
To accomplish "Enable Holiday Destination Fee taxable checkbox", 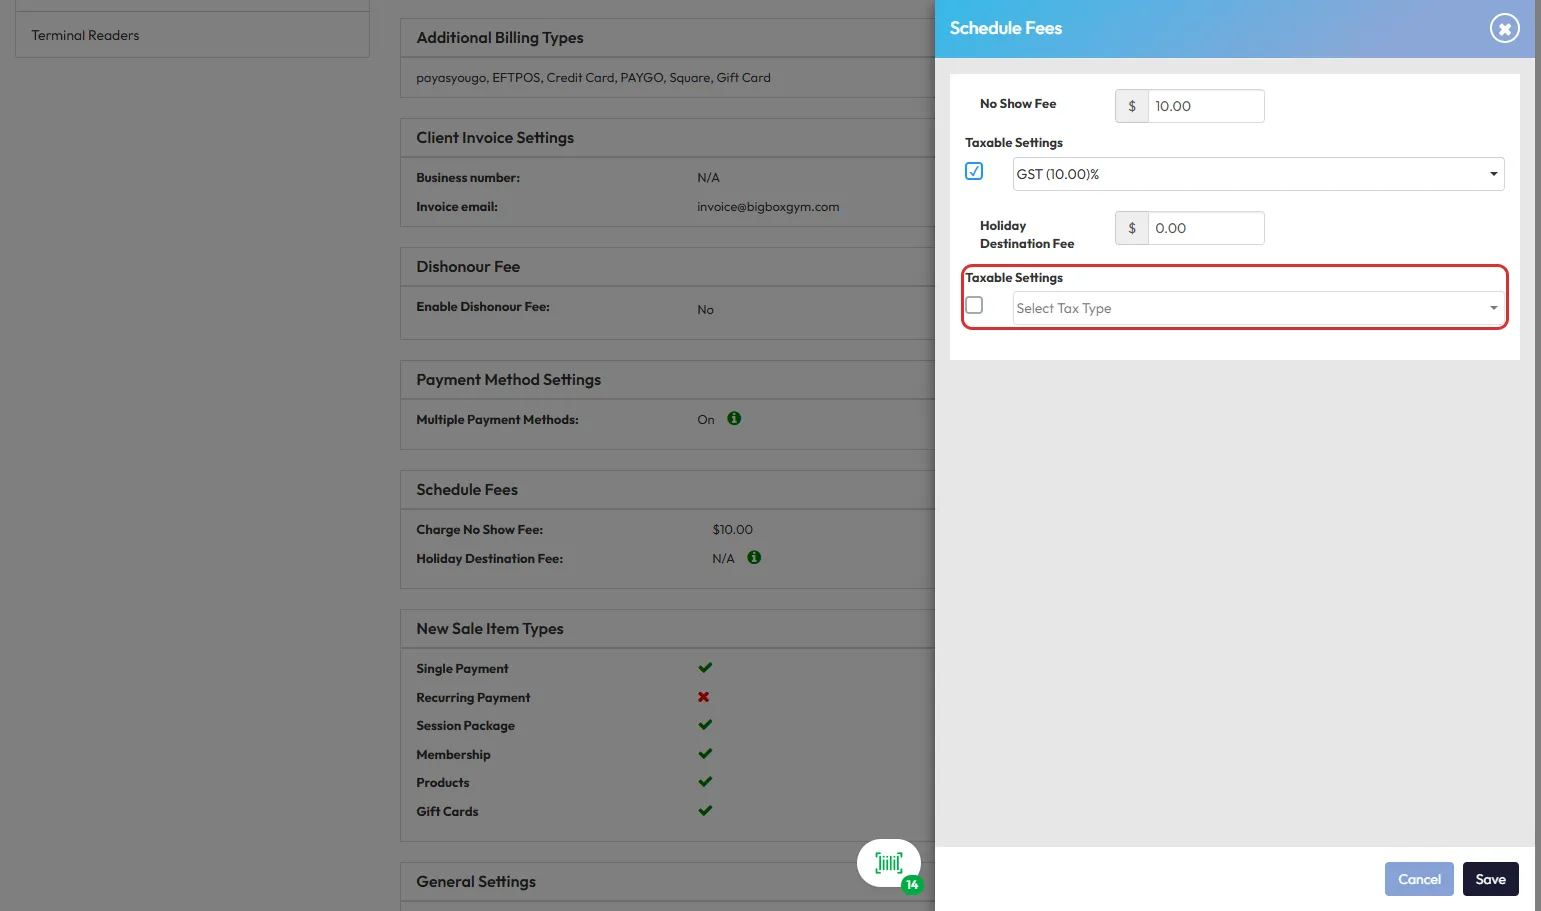I will pos(974,306).
